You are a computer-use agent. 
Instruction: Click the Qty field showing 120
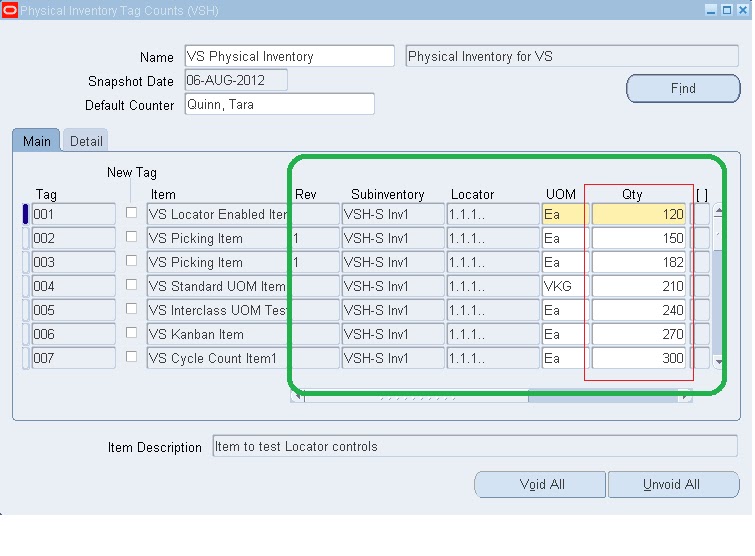pyautogui.click(x=638, y=214)
